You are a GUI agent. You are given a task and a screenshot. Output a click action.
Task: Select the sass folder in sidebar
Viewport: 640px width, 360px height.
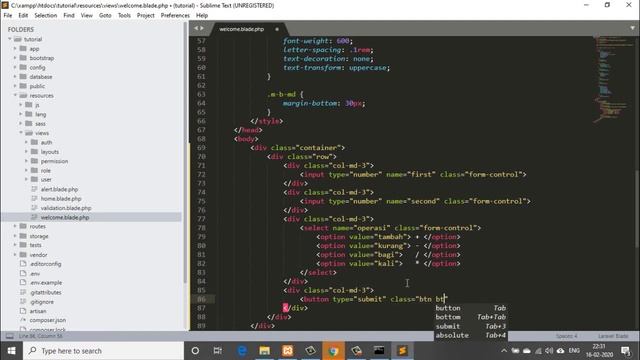coord(40,124)
